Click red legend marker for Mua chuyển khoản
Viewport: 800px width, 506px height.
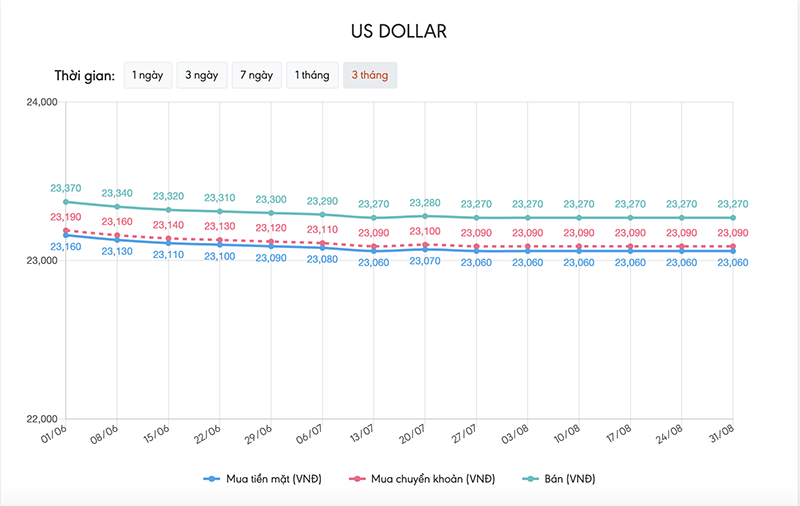(x=357, y=479)
